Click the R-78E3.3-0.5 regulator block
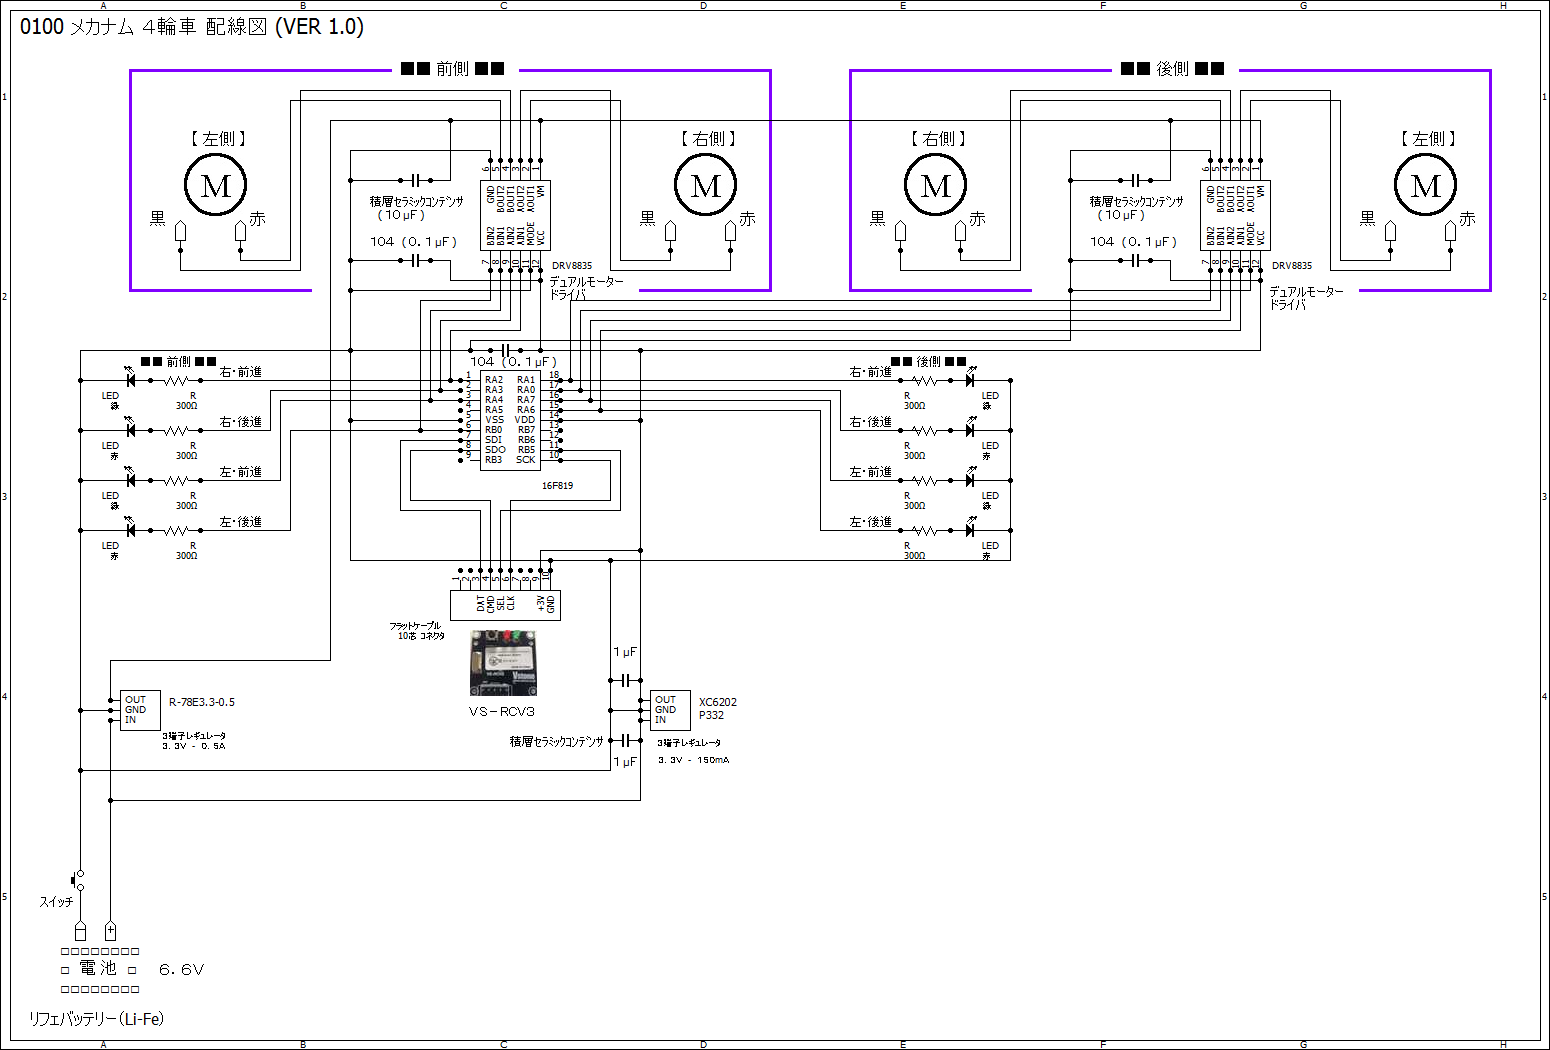 coord(140,710)
